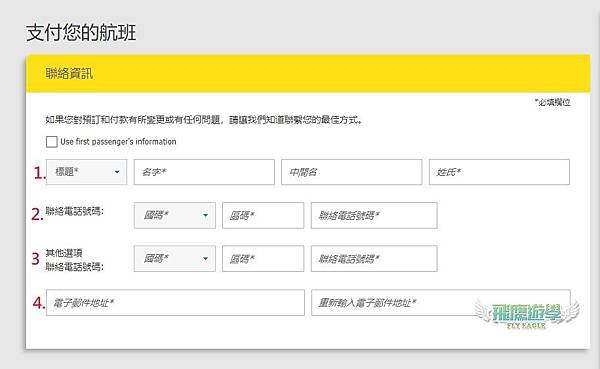The height and width of the screenshot is (369, 600).
Task: Click 區碼 field in 聯絡電話號碼 row
Action: coord(263,216)
